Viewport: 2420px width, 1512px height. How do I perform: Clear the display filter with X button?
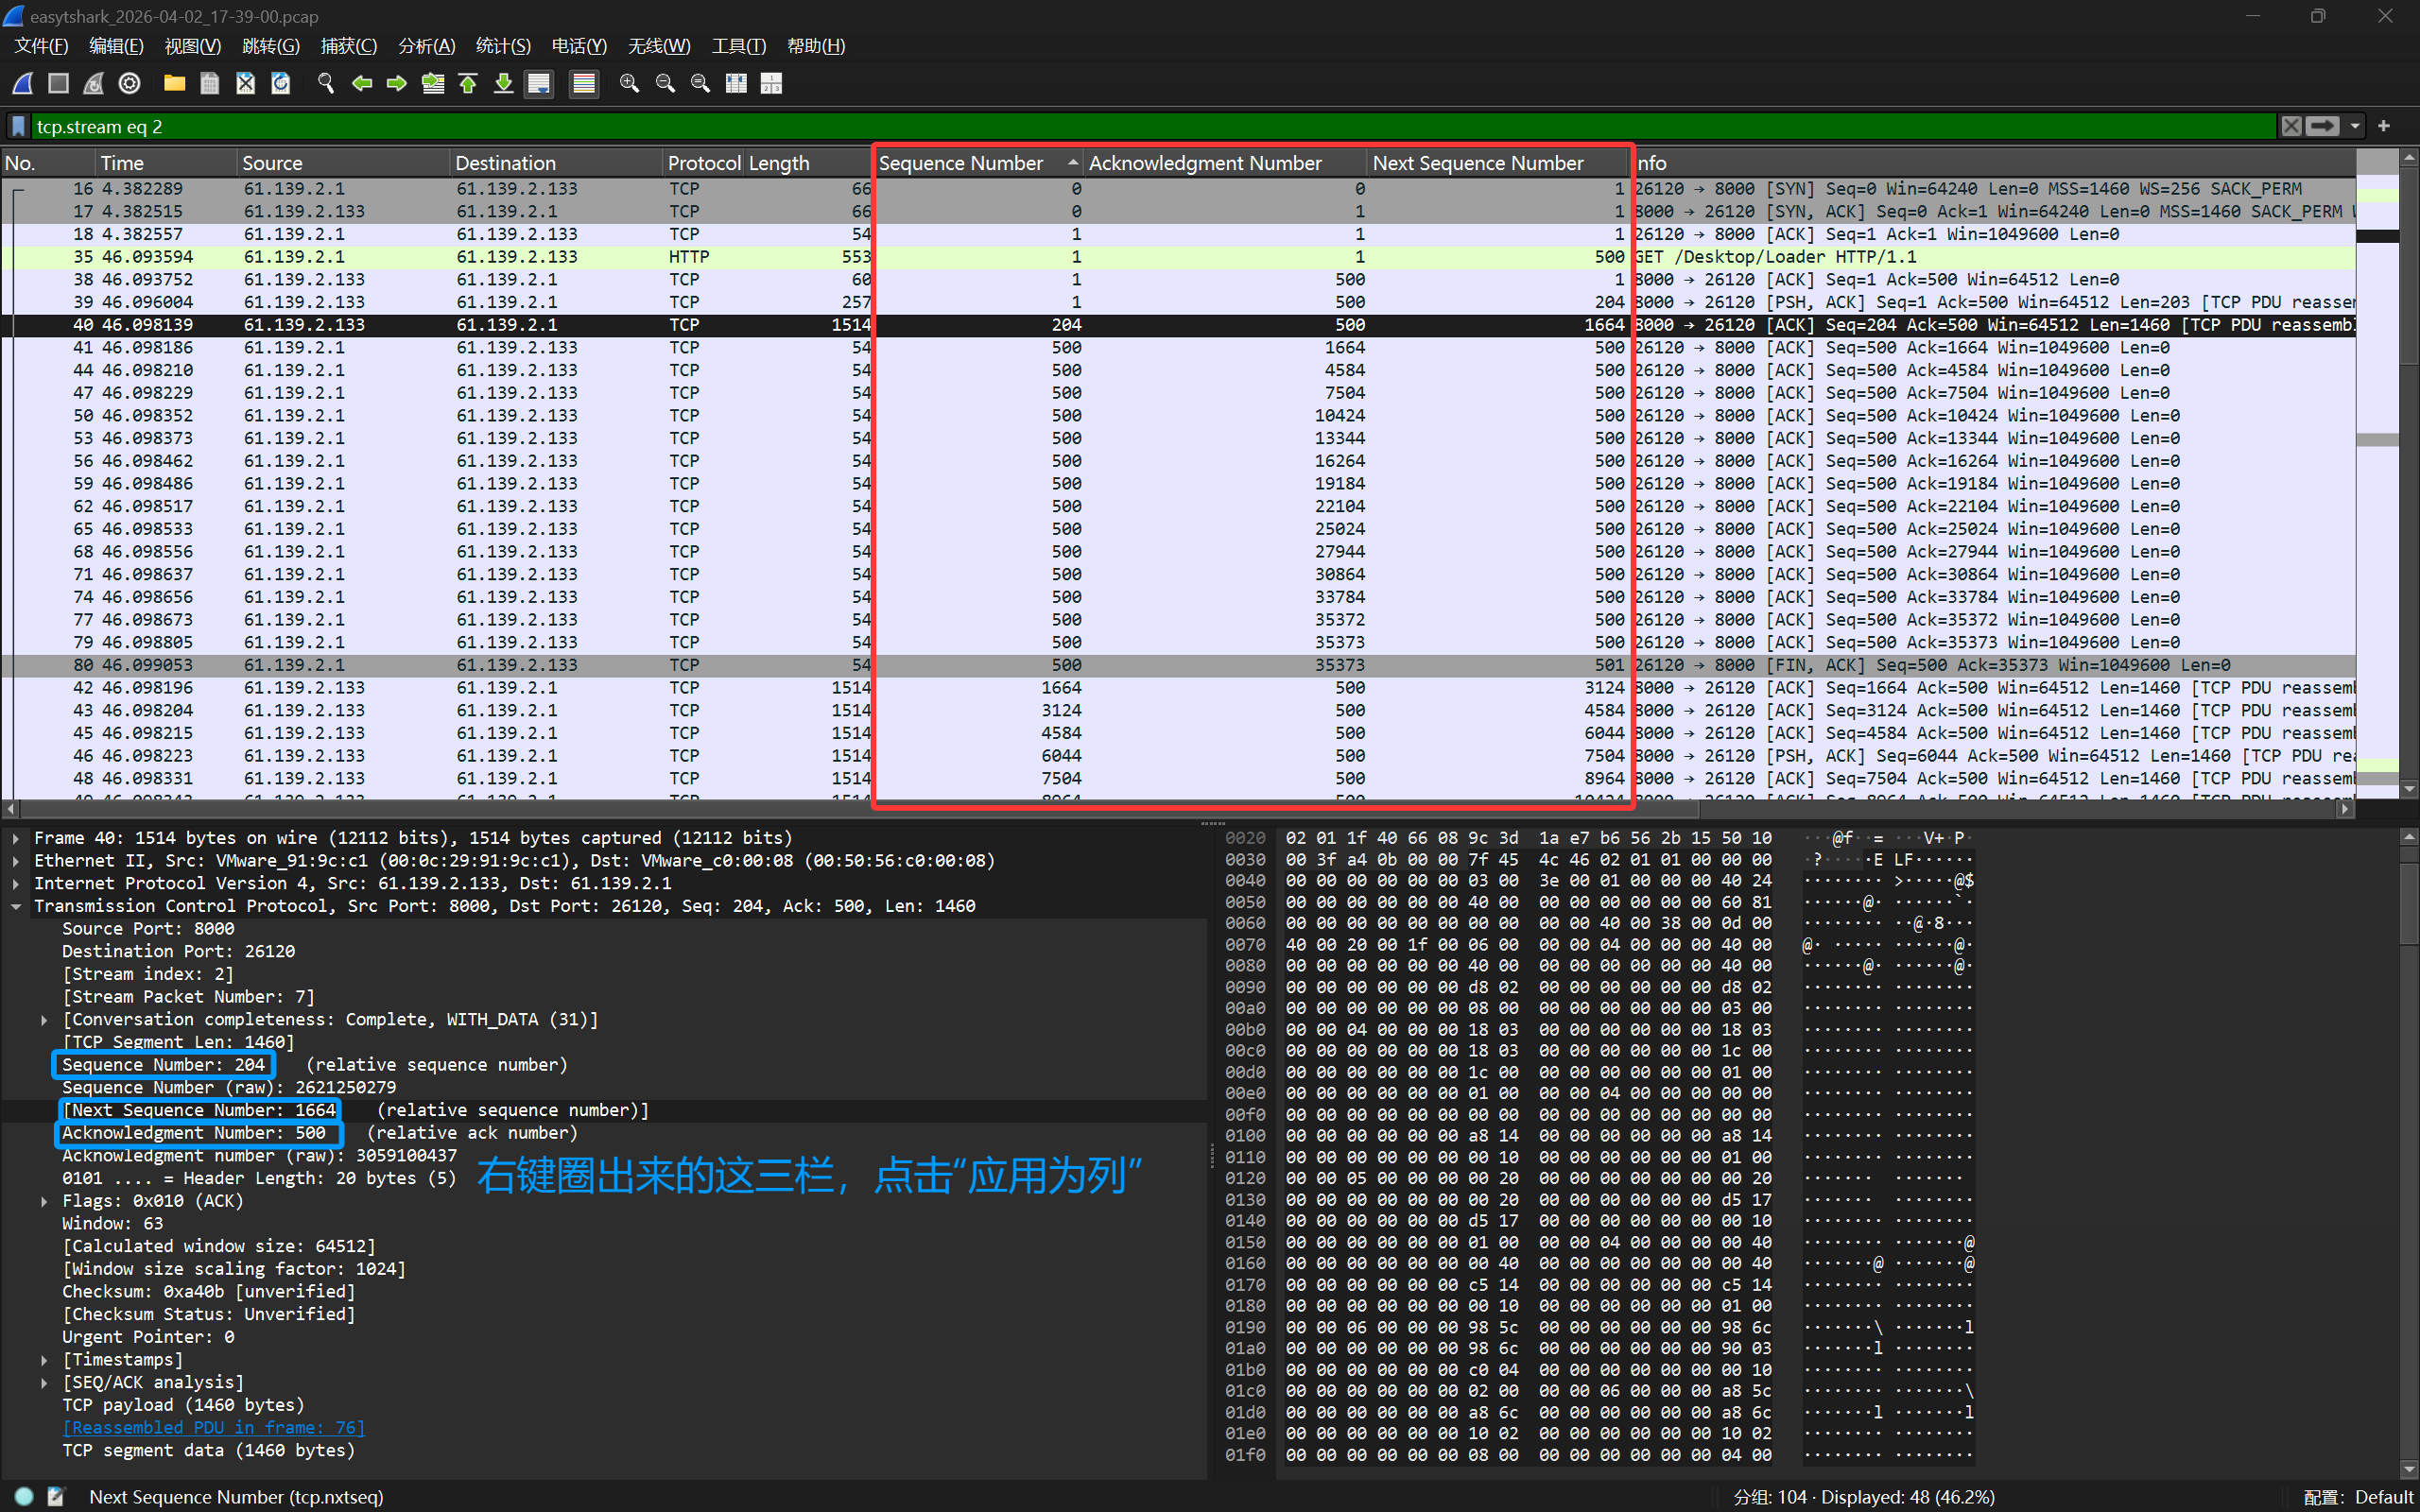click(2291, 127)
